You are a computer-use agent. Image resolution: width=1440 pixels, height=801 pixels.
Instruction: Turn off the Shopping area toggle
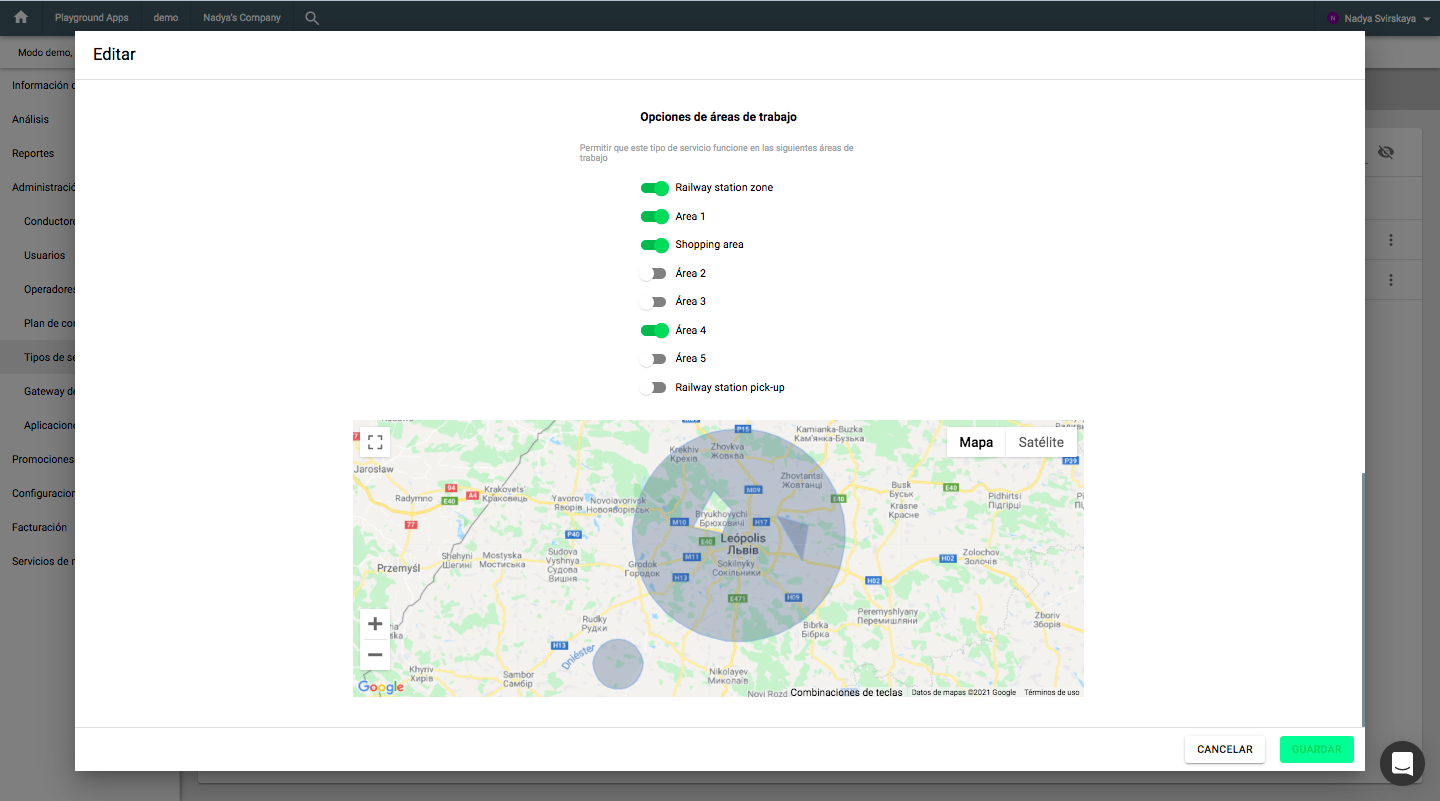655,245
